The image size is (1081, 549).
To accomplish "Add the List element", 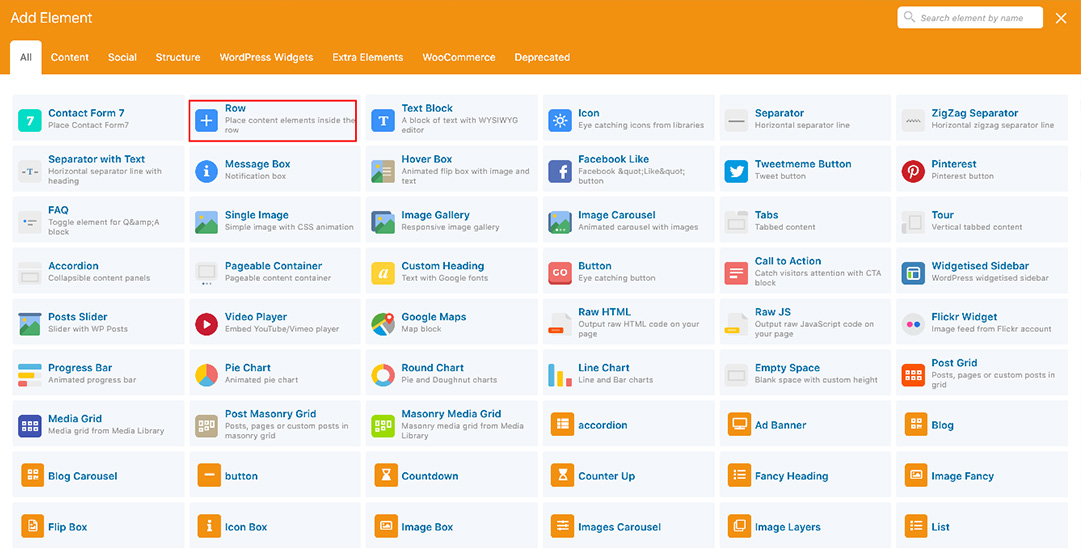I will [982, 526].
